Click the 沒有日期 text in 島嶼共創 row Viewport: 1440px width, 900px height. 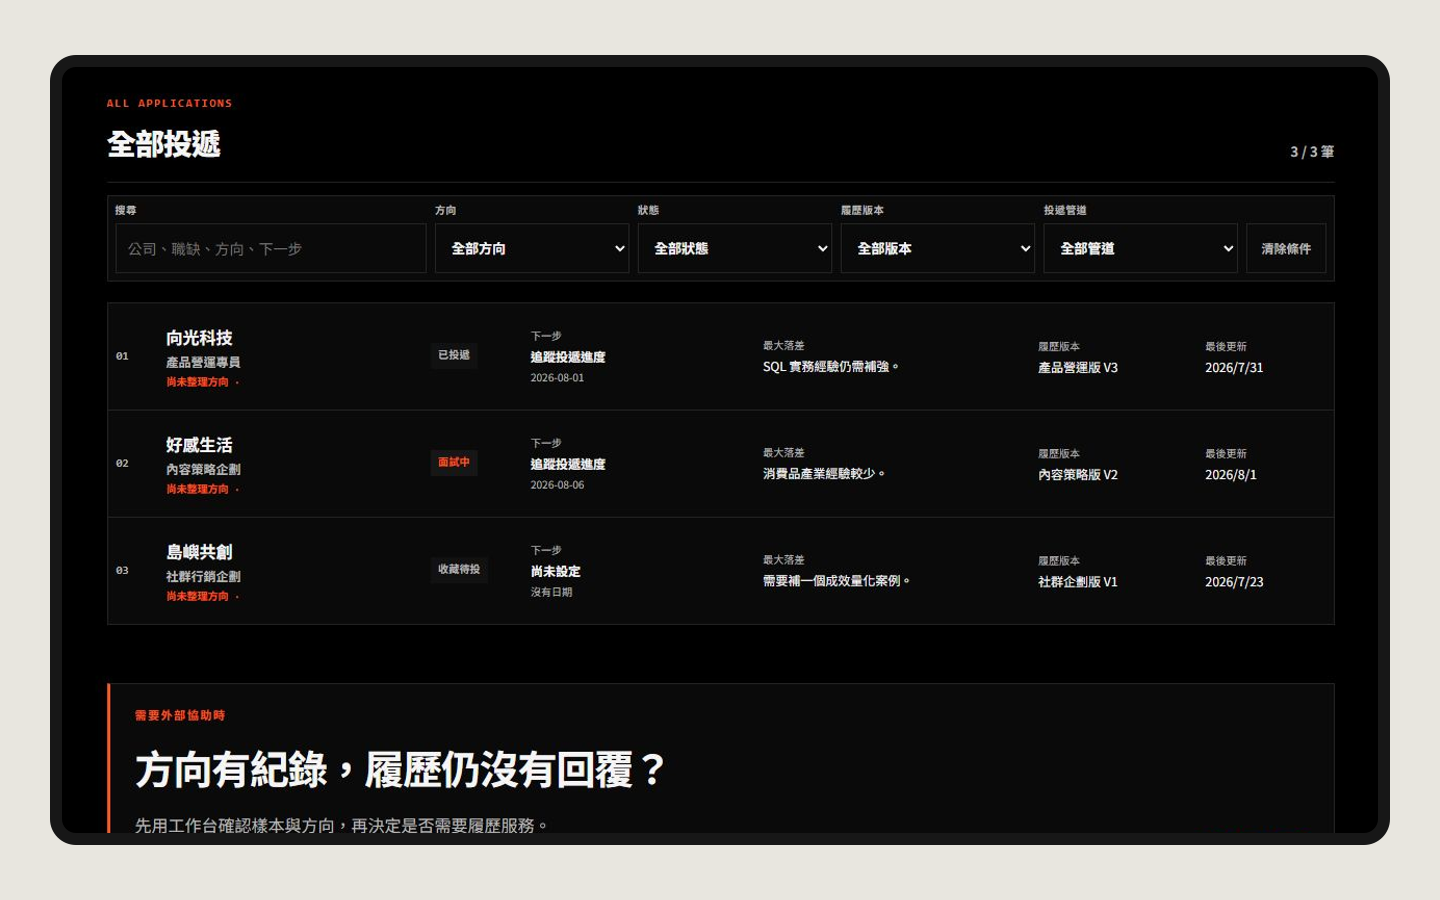(551, 592)
